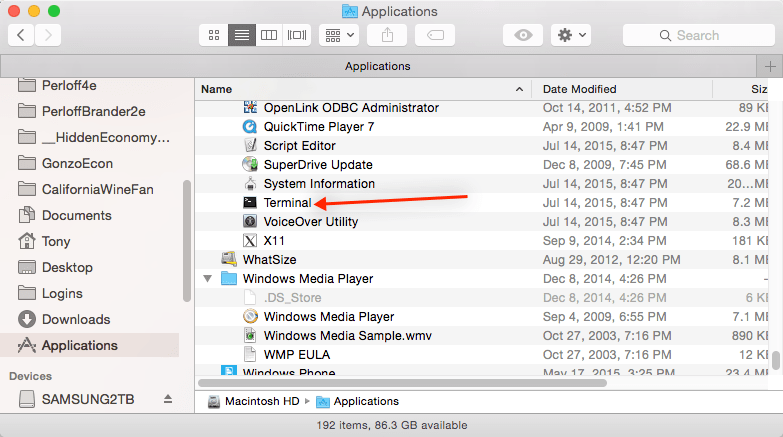Open PerloffBrander2e folder in sidebar
The width and height of the screenshot is (783, 437).
pyautogui.click(x=93, y=111)
